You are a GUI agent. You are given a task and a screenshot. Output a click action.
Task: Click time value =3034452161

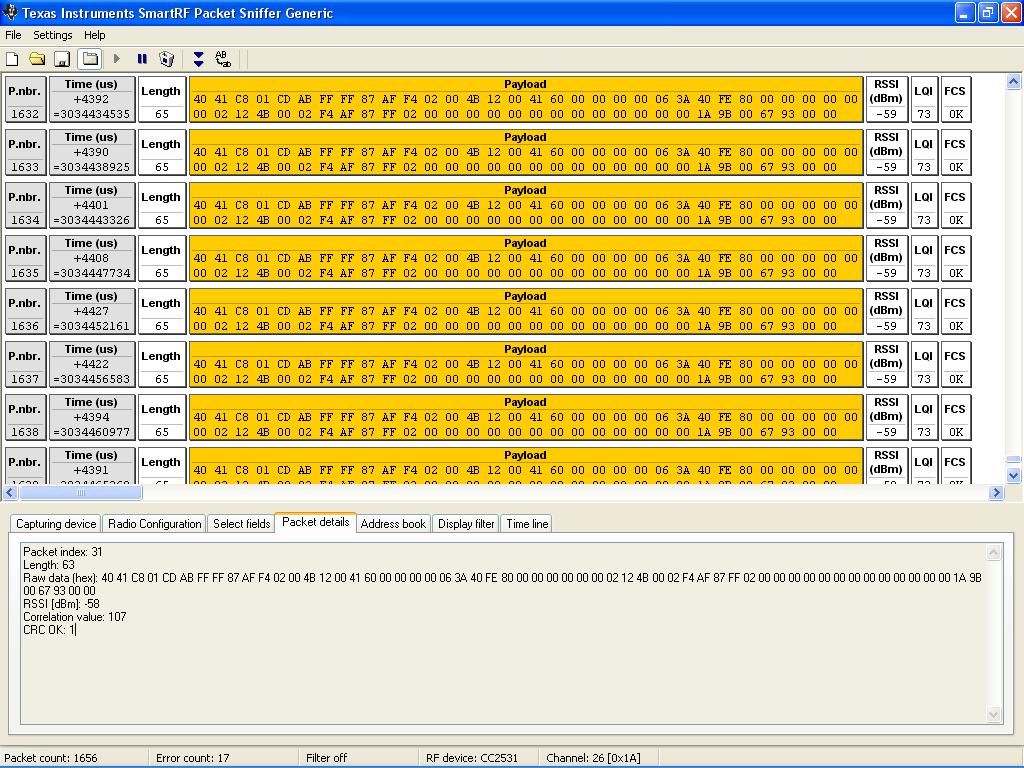click(x=91, y=326)
